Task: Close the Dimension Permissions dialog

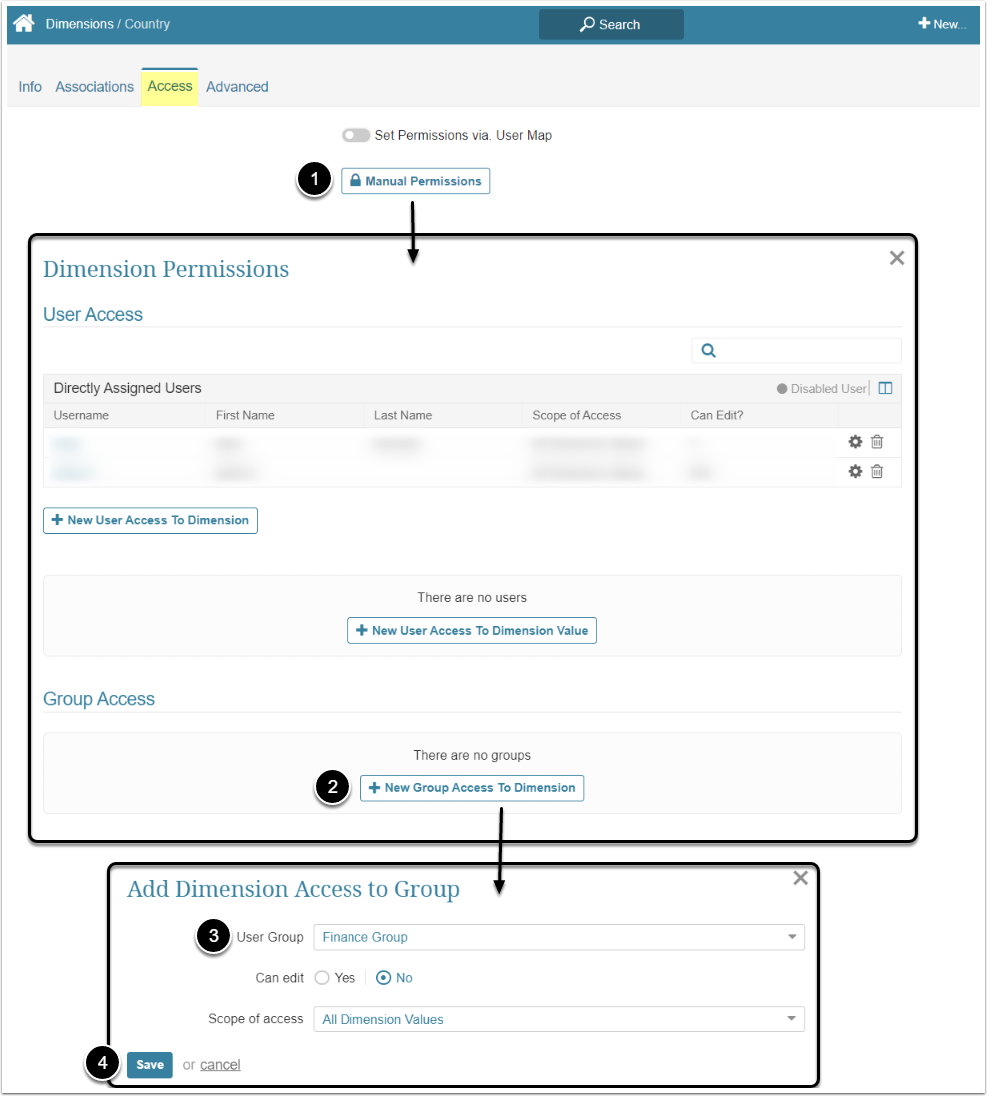Action: 897,258
